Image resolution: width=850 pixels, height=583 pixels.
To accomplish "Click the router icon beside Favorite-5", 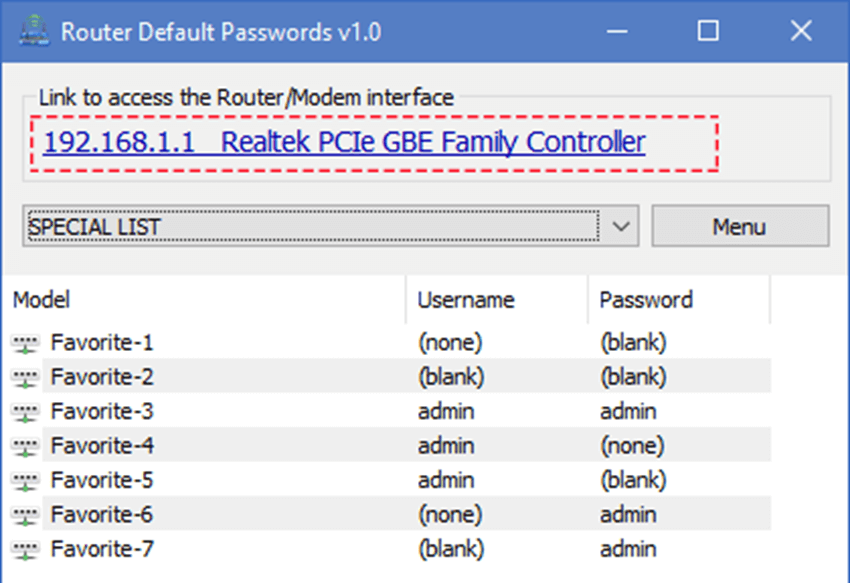I will tap(25, 481).
